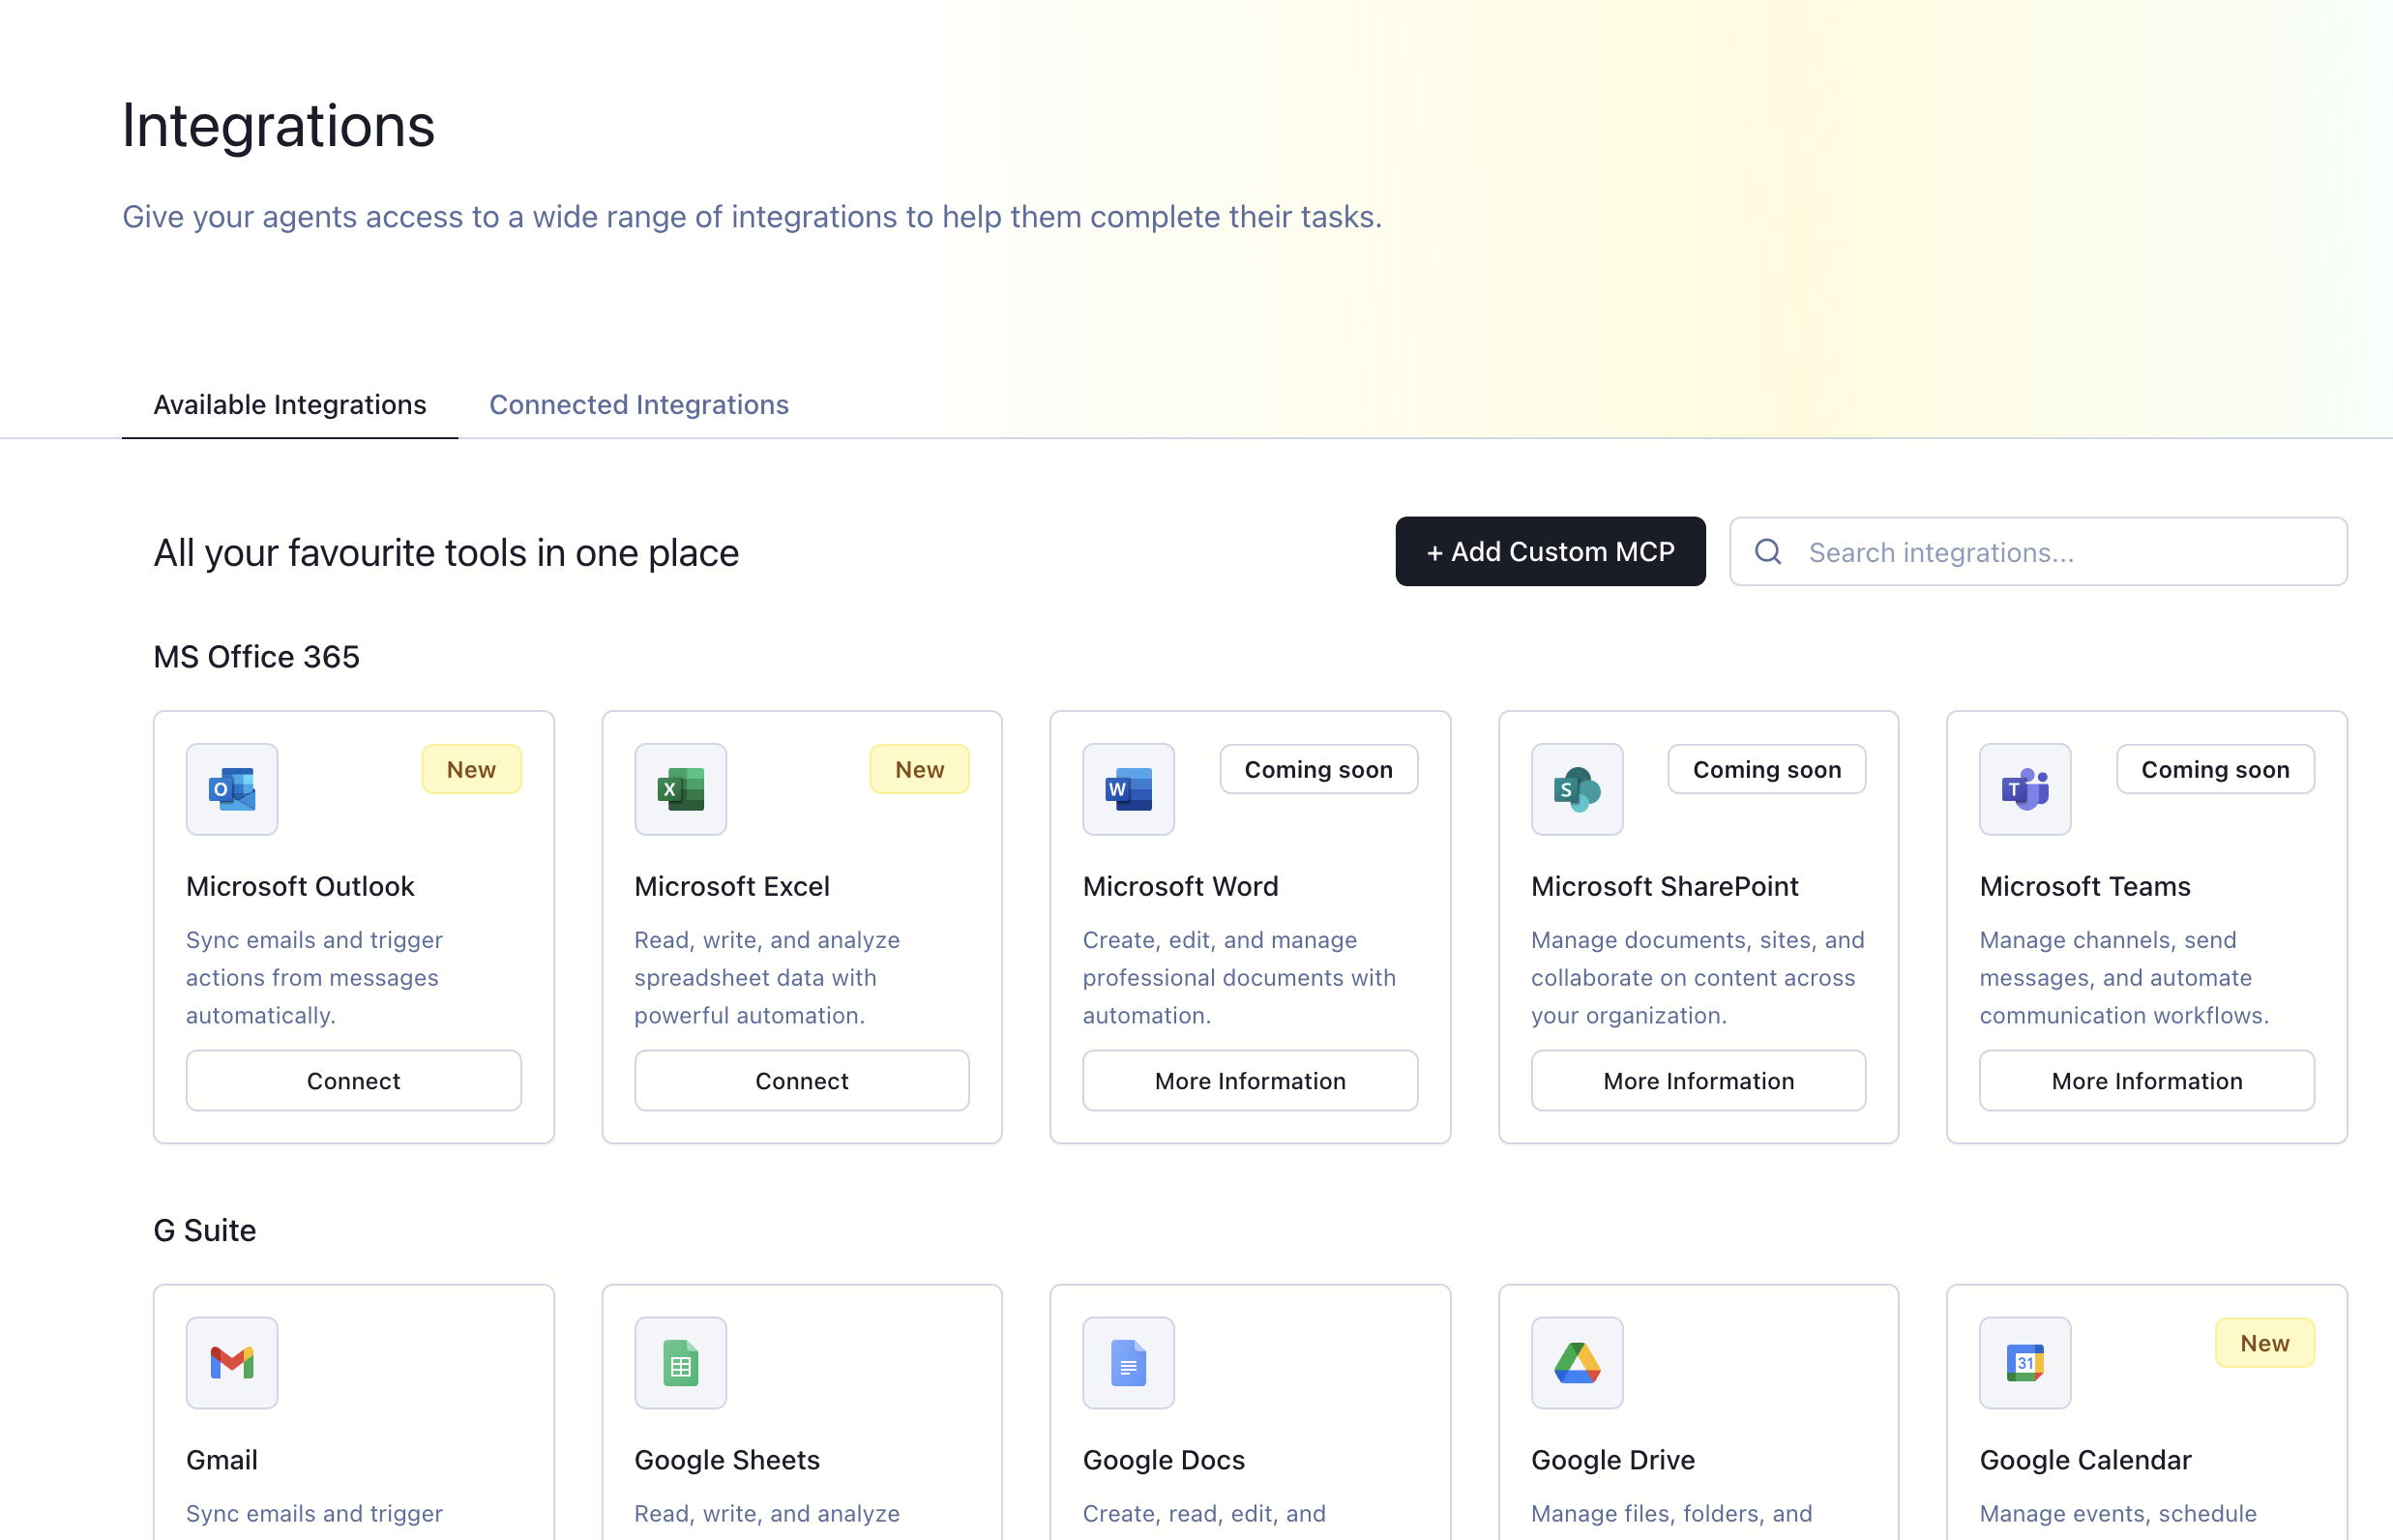2393x1540 pixels.
Task: Click 'All your favourite tools in one place'
Action: pyautogui.click(x=446, y=552)
